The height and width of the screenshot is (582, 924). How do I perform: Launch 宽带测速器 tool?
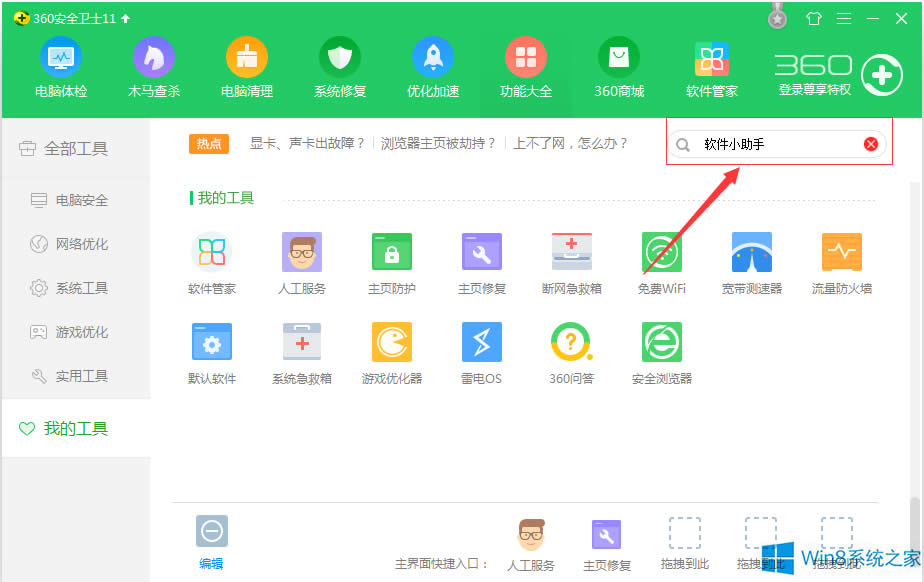click(752, 263)
